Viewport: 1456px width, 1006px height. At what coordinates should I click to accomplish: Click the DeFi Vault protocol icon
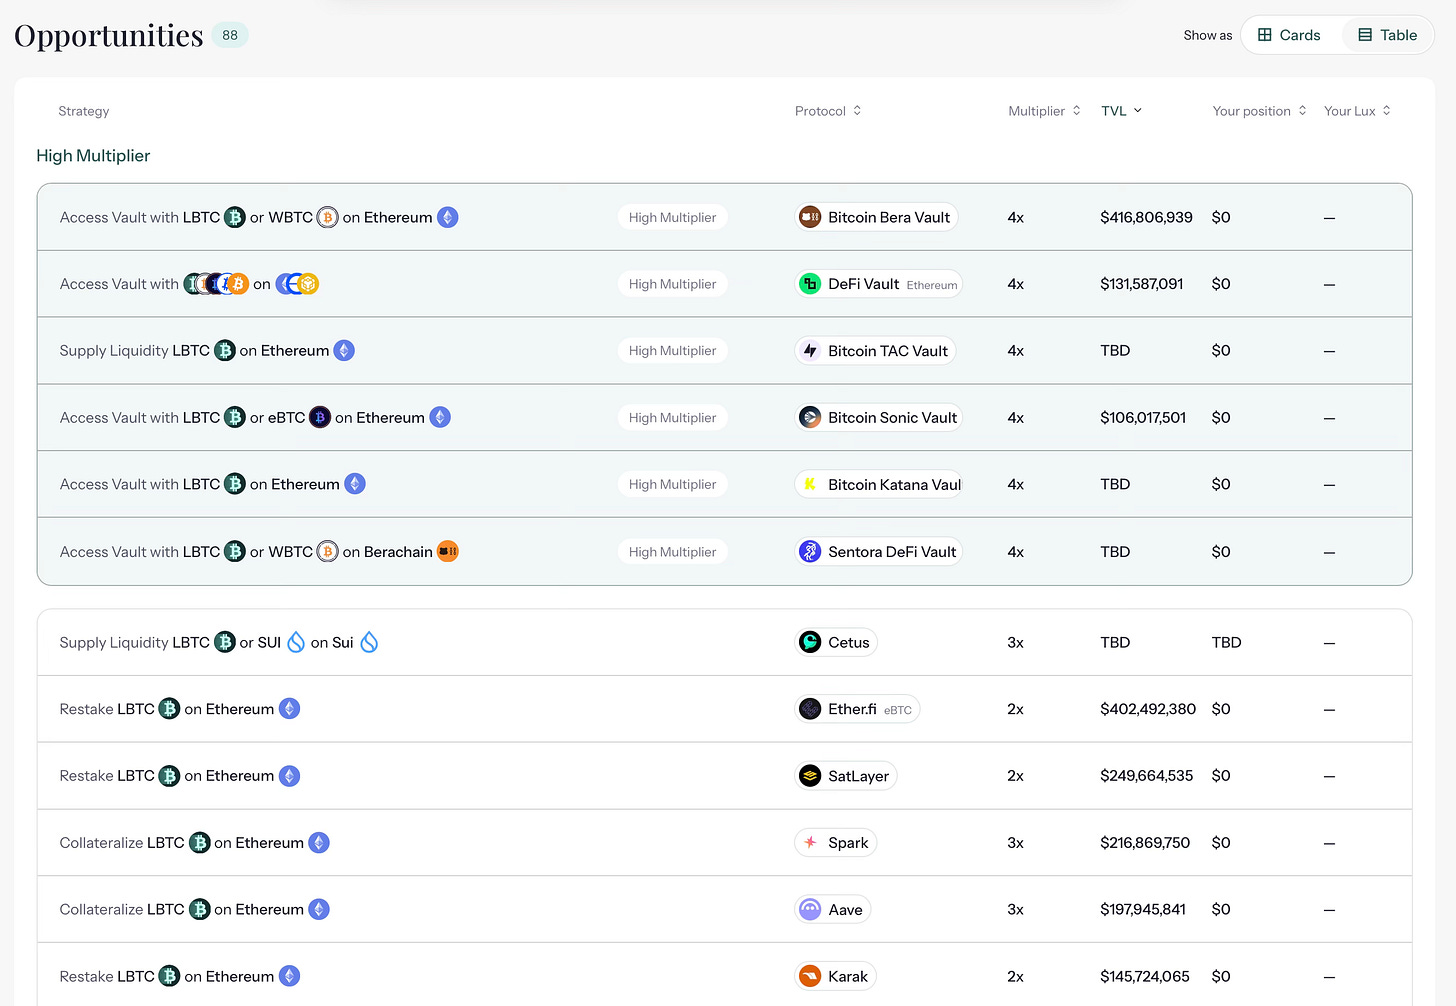(810, 284)
